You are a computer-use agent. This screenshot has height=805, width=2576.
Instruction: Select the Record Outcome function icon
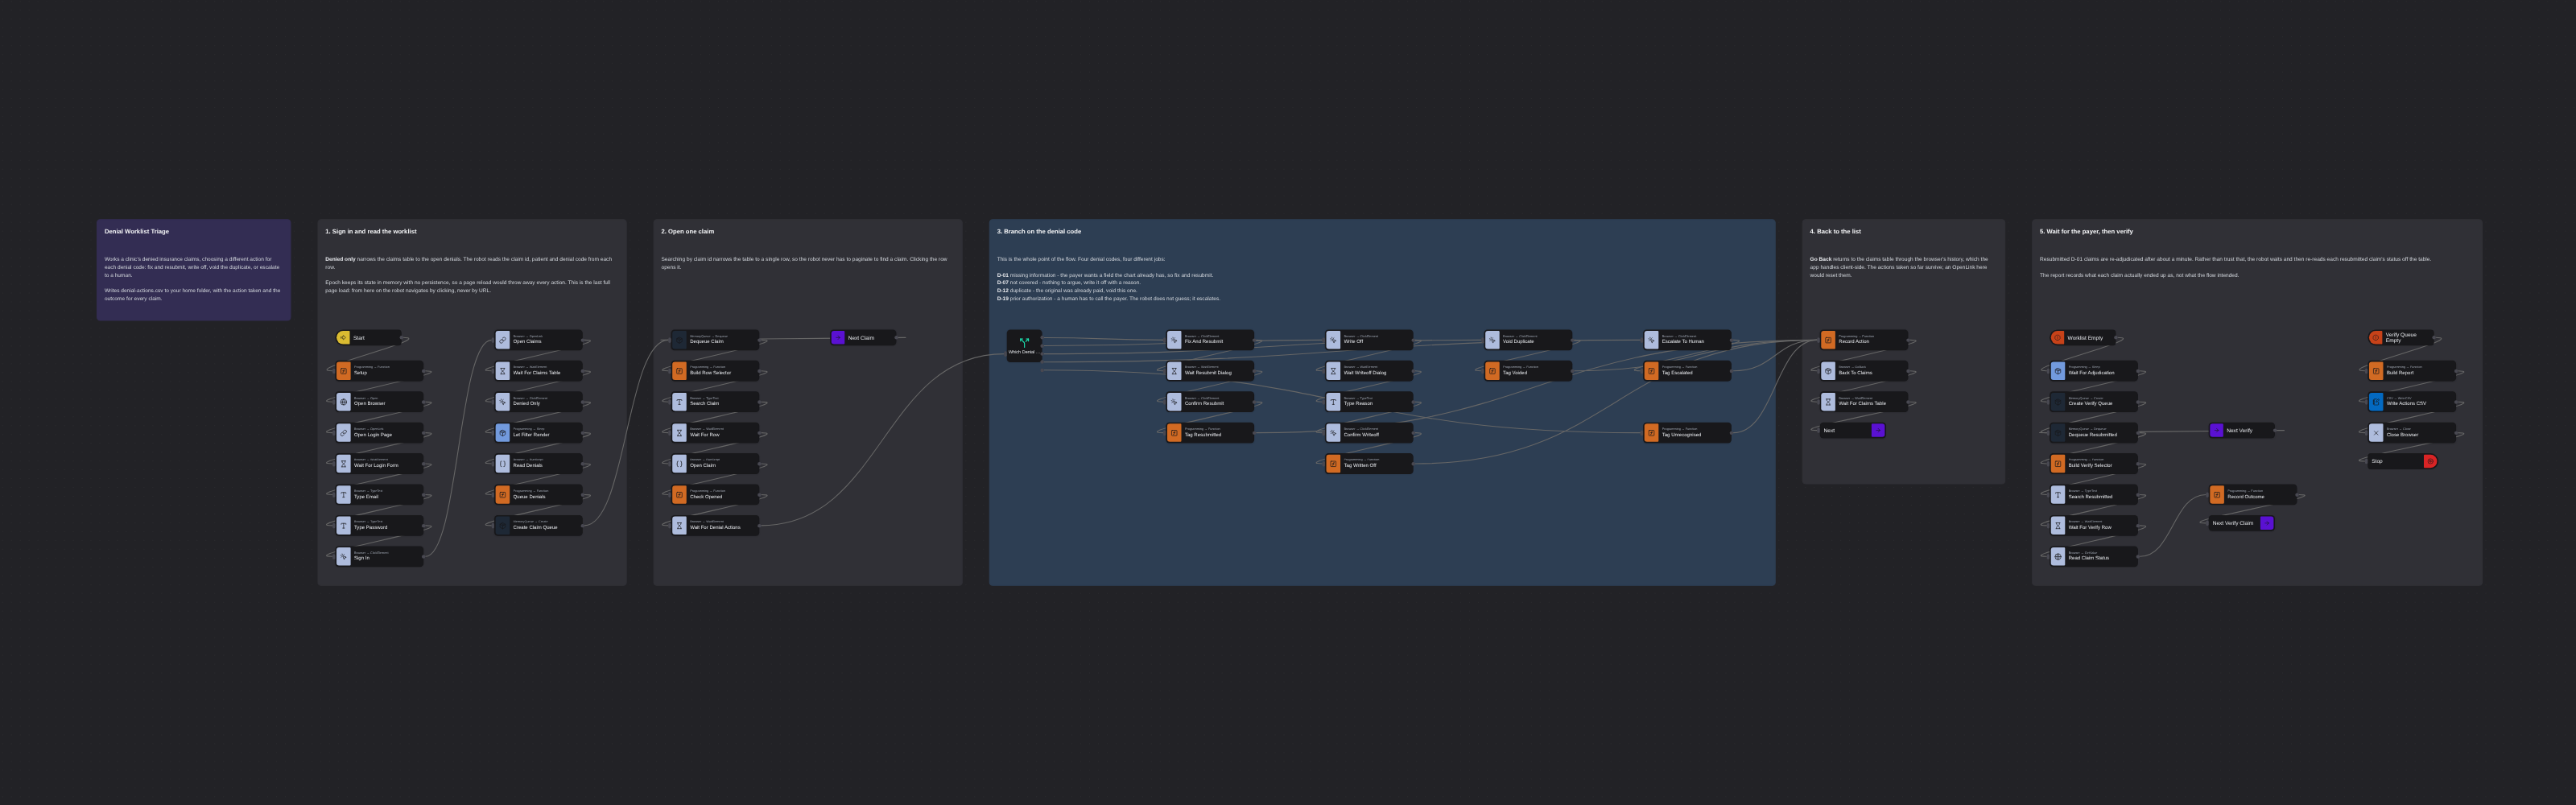[x=2218, y=495]
